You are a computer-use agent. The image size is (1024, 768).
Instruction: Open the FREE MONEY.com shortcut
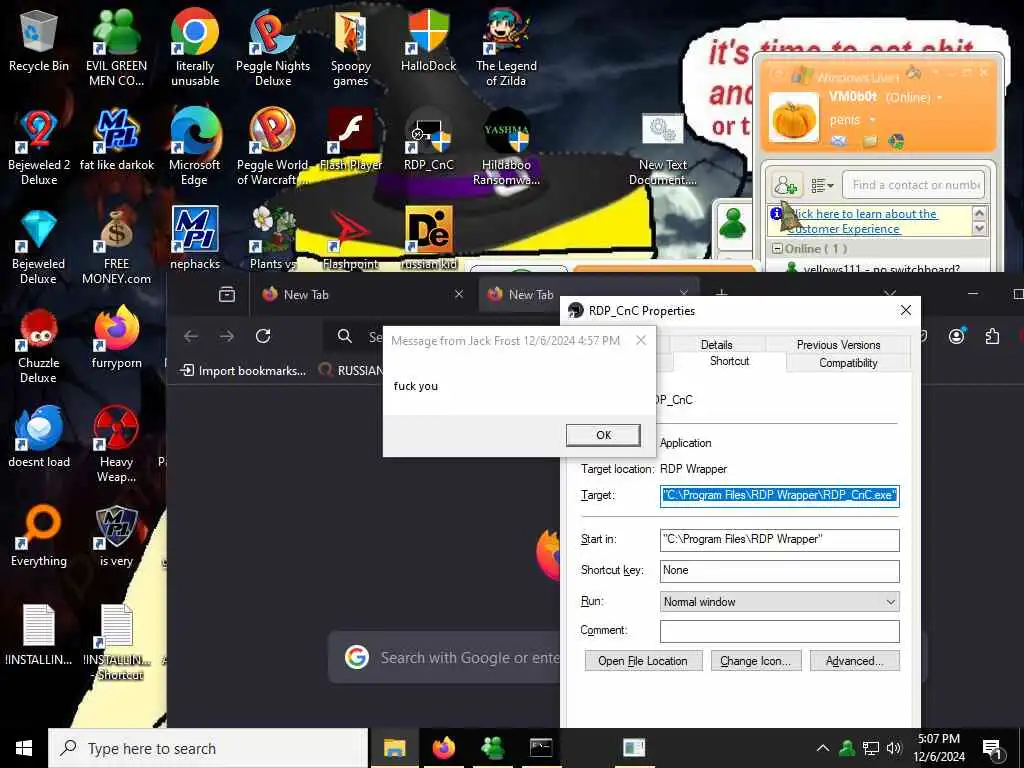116,246
